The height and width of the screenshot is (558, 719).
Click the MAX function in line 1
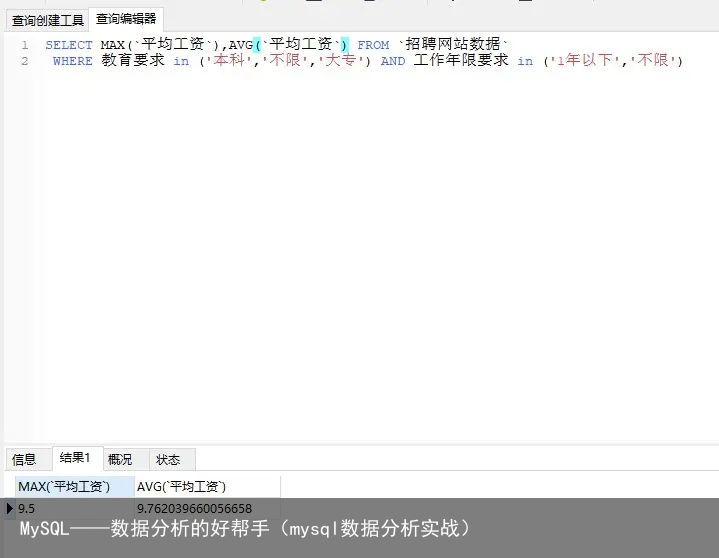pos(113,45)
